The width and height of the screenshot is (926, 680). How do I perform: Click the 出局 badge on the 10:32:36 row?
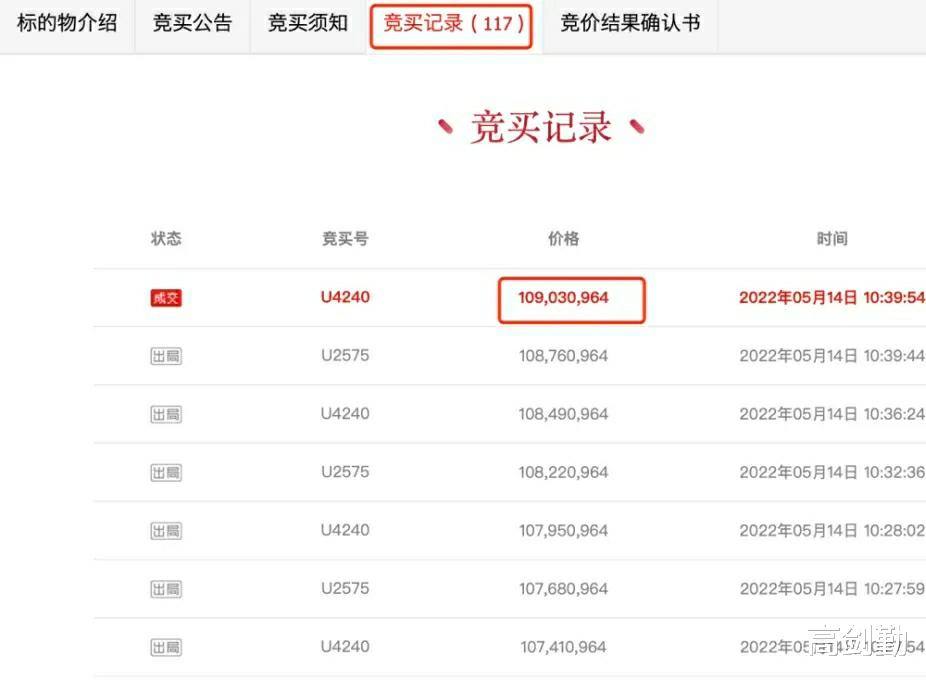click(165, 471)
